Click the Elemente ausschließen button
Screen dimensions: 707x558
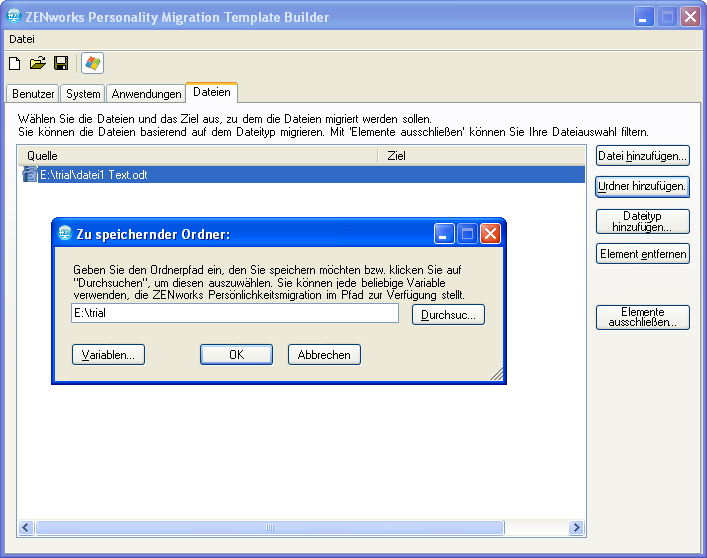click(x=643, y=317)
